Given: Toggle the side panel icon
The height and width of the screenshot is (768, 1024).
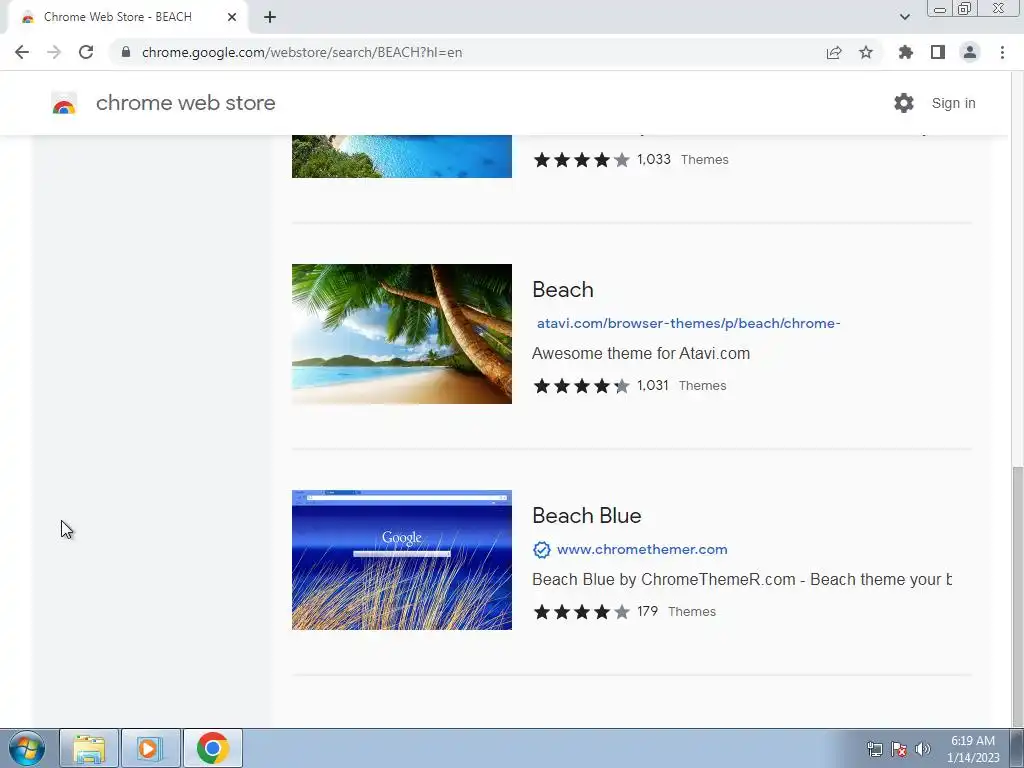Looking at the screenshot, I should click(x=938, y=52).
